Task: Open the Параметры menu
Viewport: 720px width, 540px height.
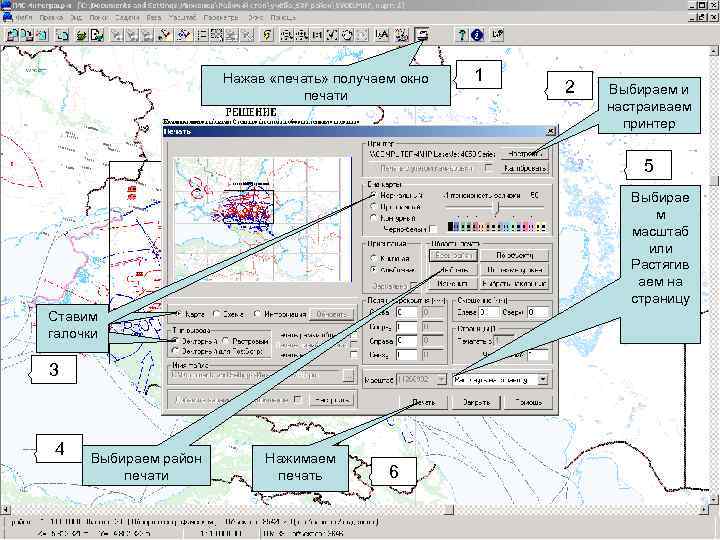Action: [221, 17]
